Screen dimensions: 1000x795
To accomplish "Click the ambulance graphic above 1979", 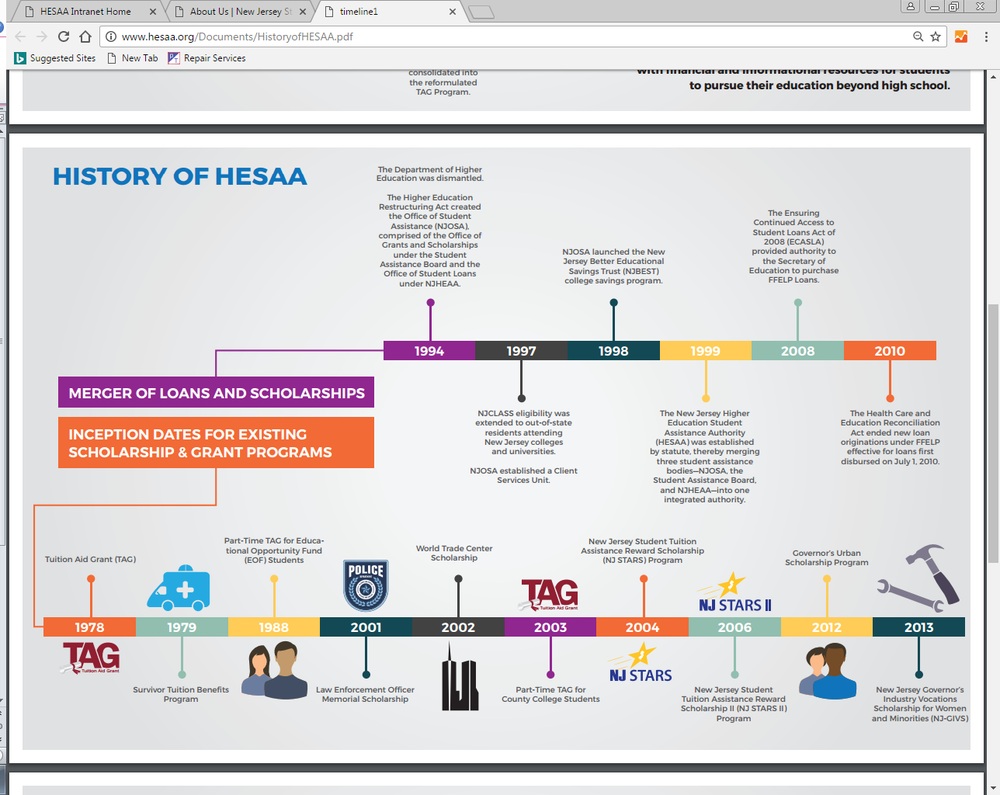I will click(178, 588).
